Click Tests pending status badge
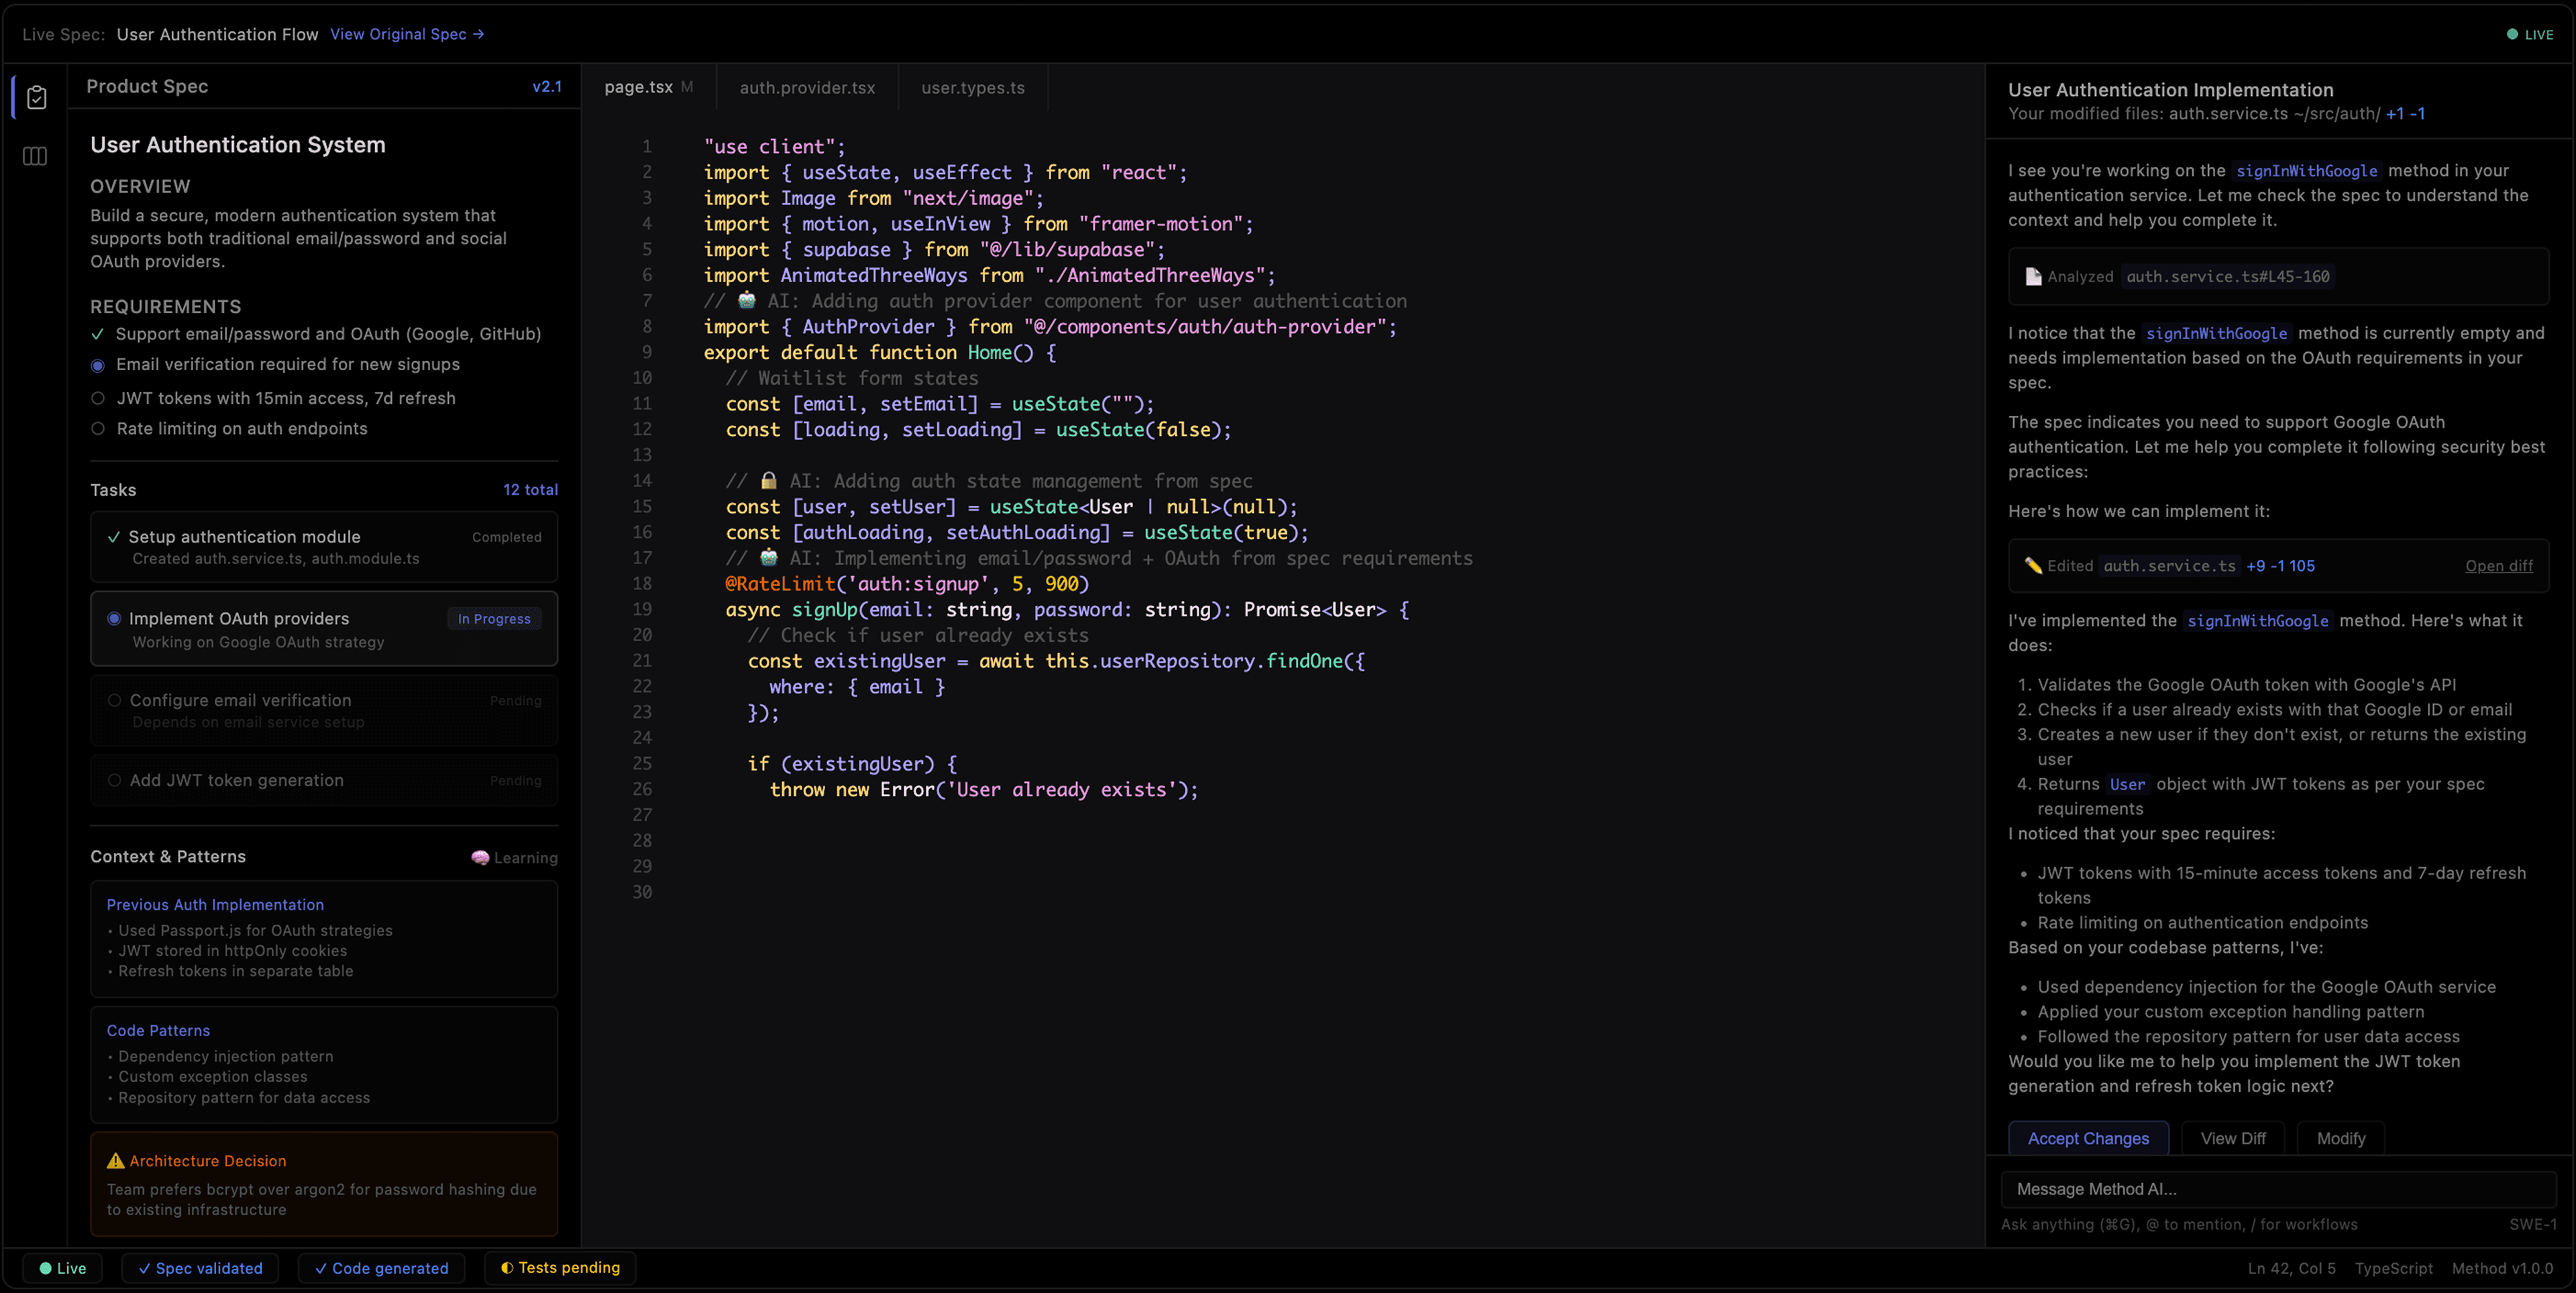This screenshot has height=1293, width=2576. [560, 1267]
